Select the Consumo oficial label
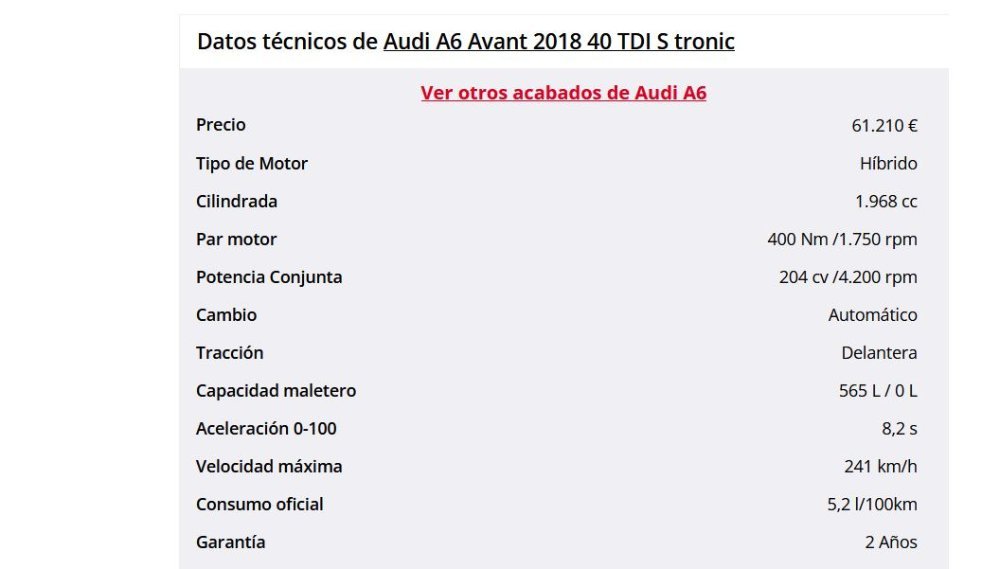The height and width of the screenshot is (569, 1000). point(260,504)
